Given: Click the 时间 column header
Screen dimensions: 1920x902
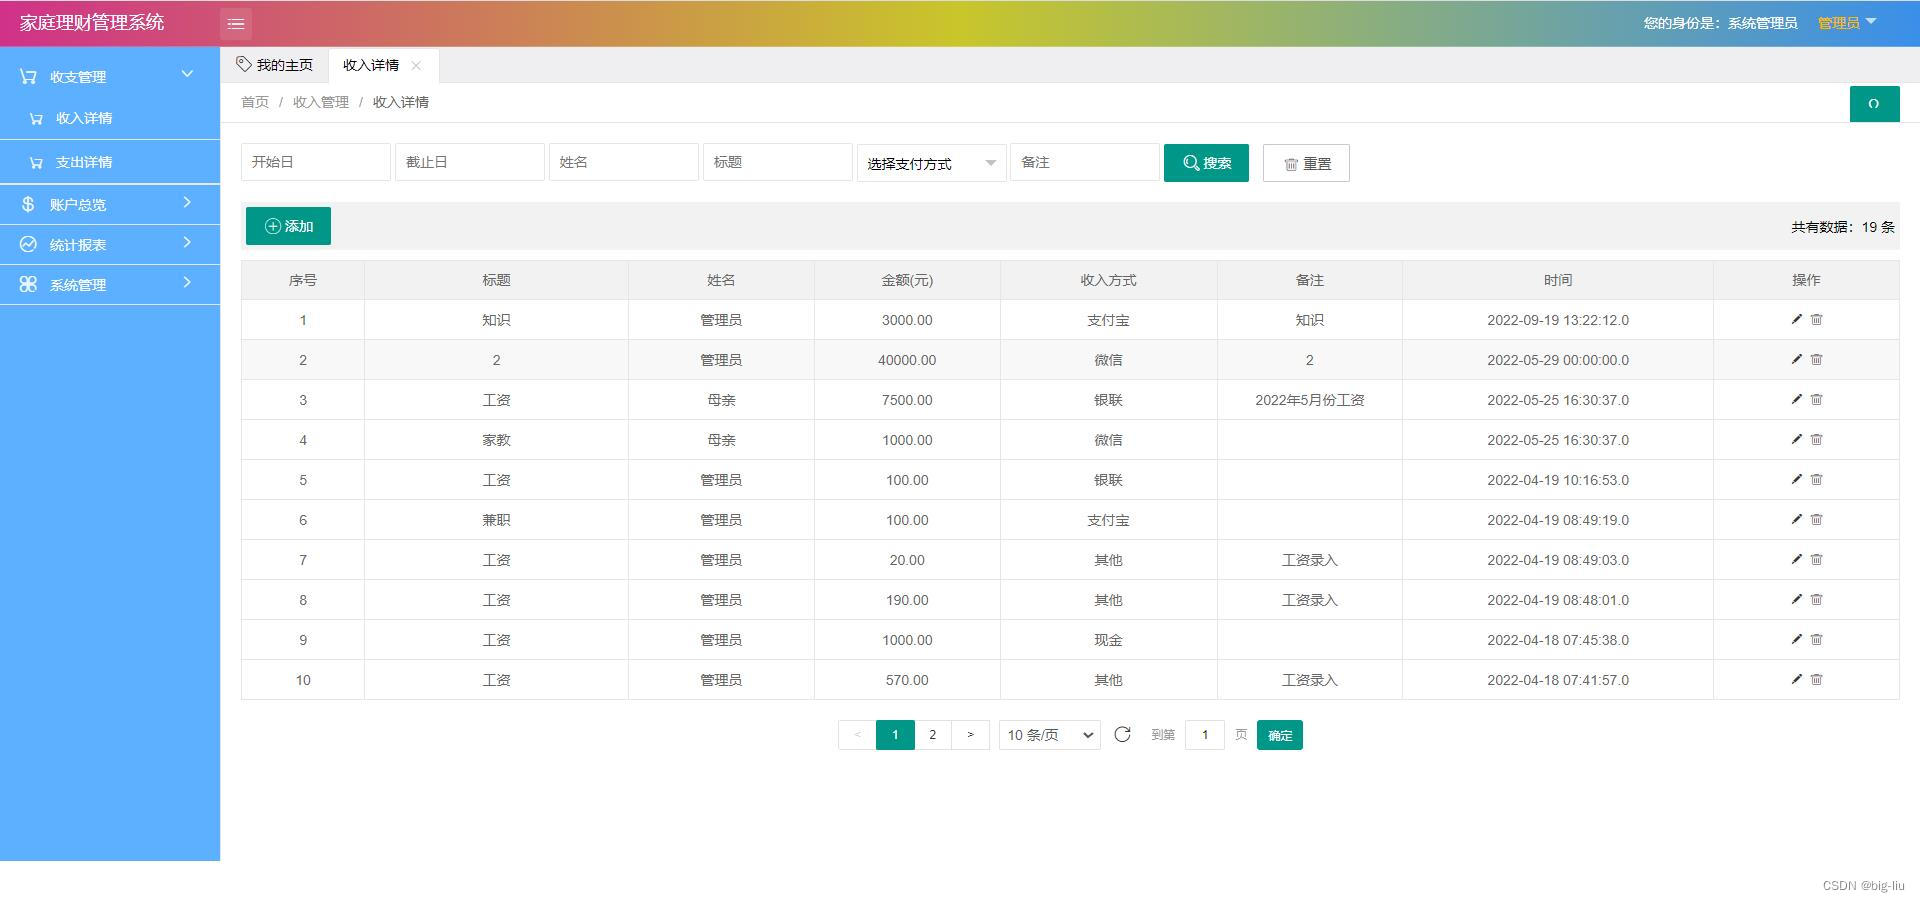Looking at the screenshot, I should coord(1558,280).
